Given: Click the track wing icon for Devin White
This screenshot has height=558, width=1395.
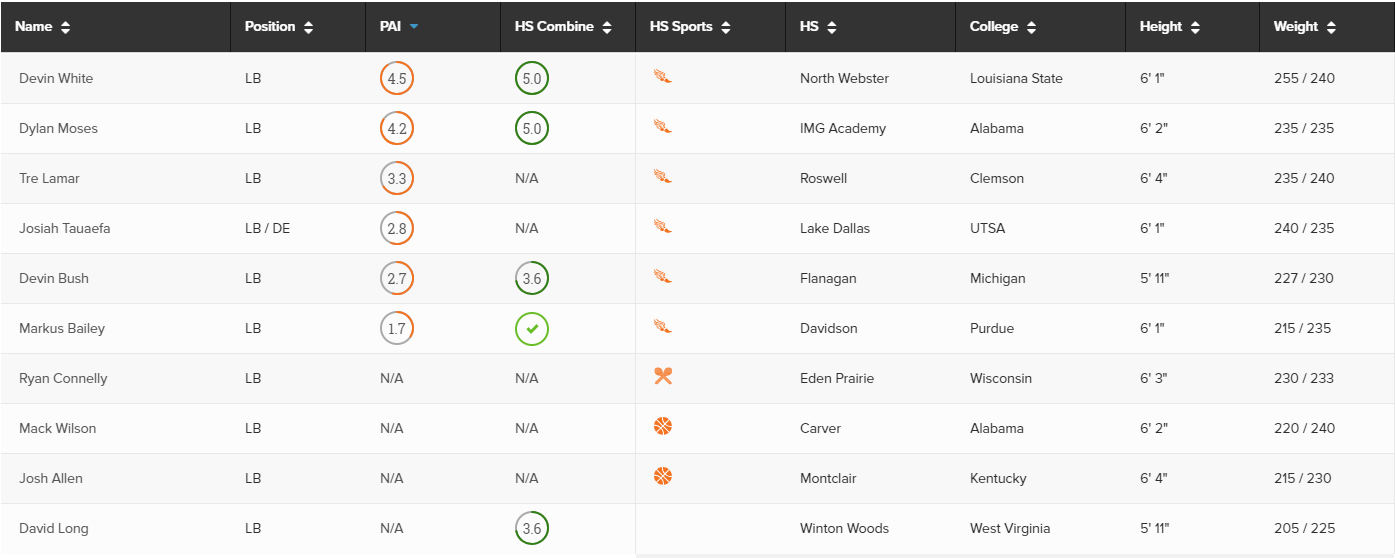Looking at the screenshot, I should [662, 76].
